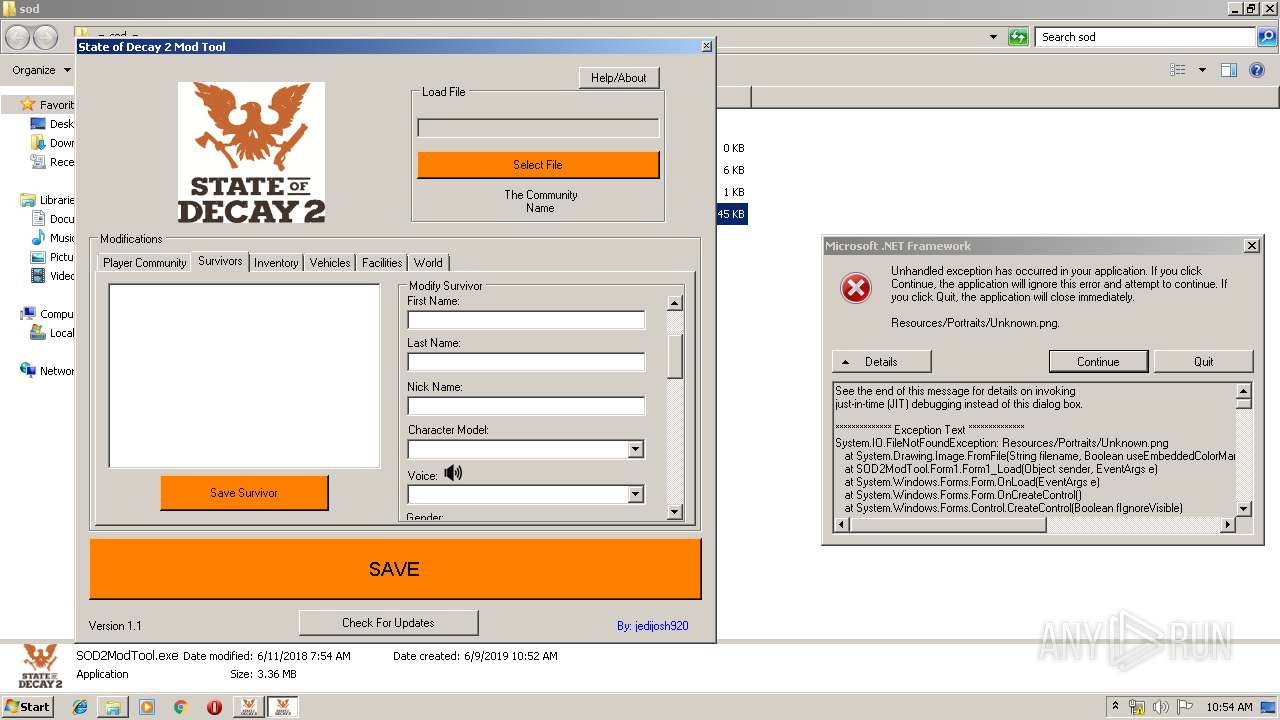Click the Load File path field
Screen dimensions: 1280x720
538,128
